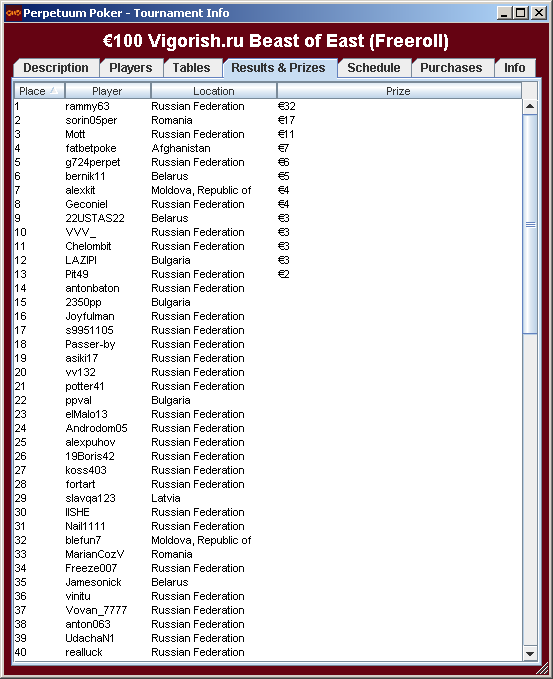Select player alexpuhov
The image size is (553, 679).
[90, 443]
